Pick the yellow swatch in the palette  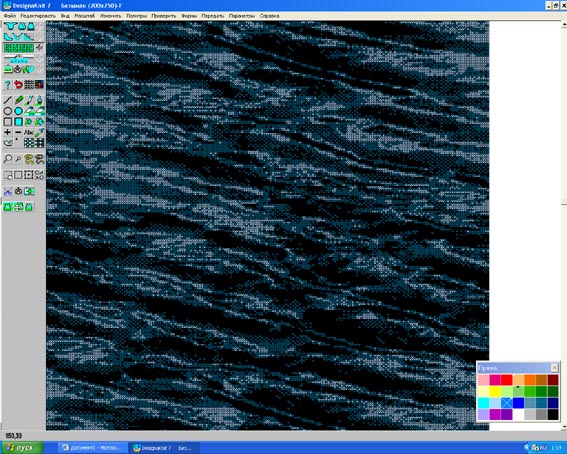495,391
